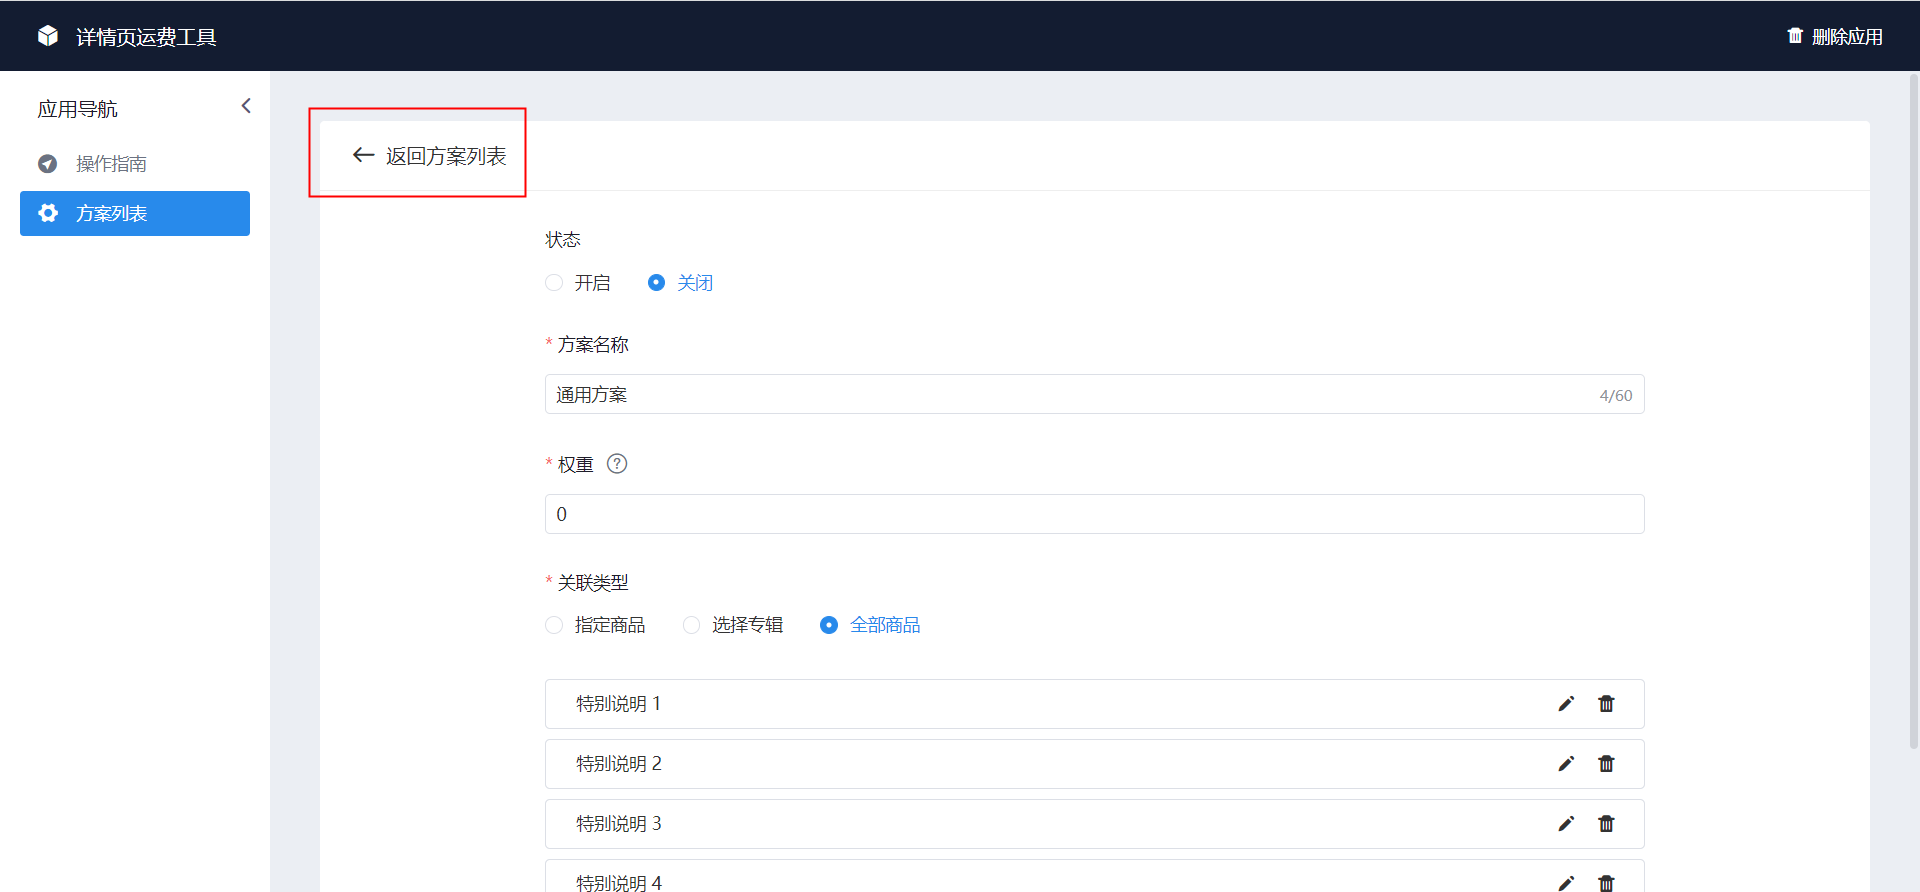Viewport: 1920px width, 892px height.
Task: Click the 特别说明 1 row text
Action: click(x=618, y=704)
